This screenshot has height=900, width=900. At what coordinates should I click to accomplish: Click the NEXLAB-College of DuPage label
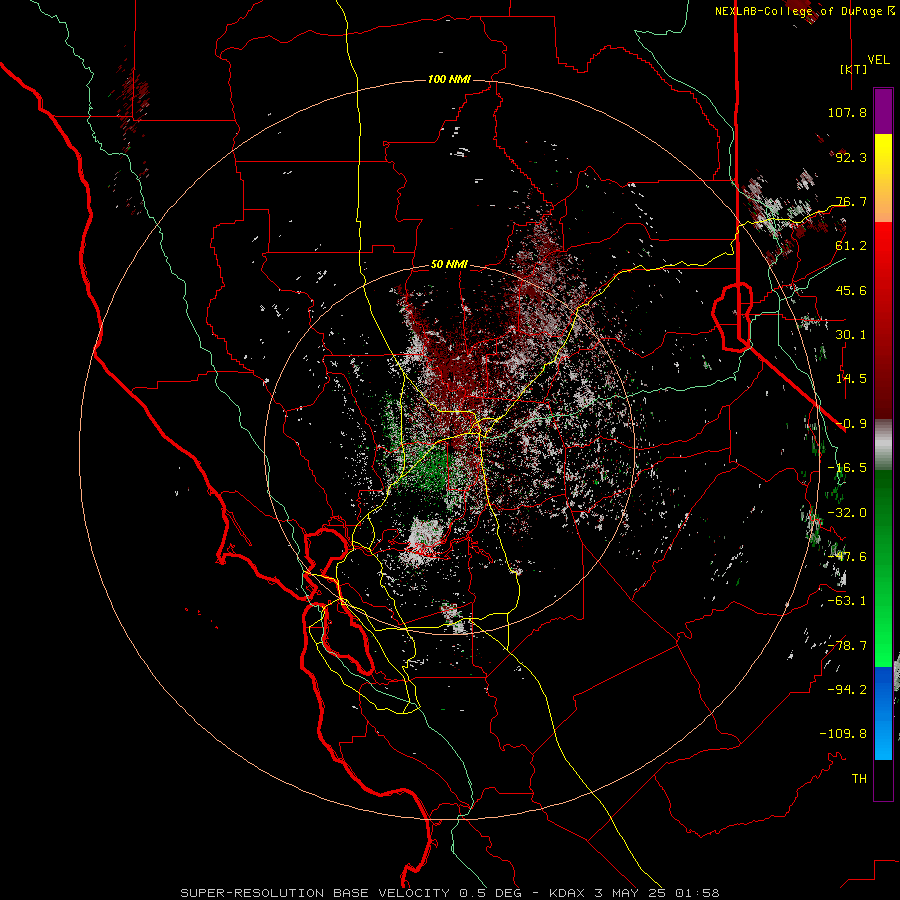[798, 11]
